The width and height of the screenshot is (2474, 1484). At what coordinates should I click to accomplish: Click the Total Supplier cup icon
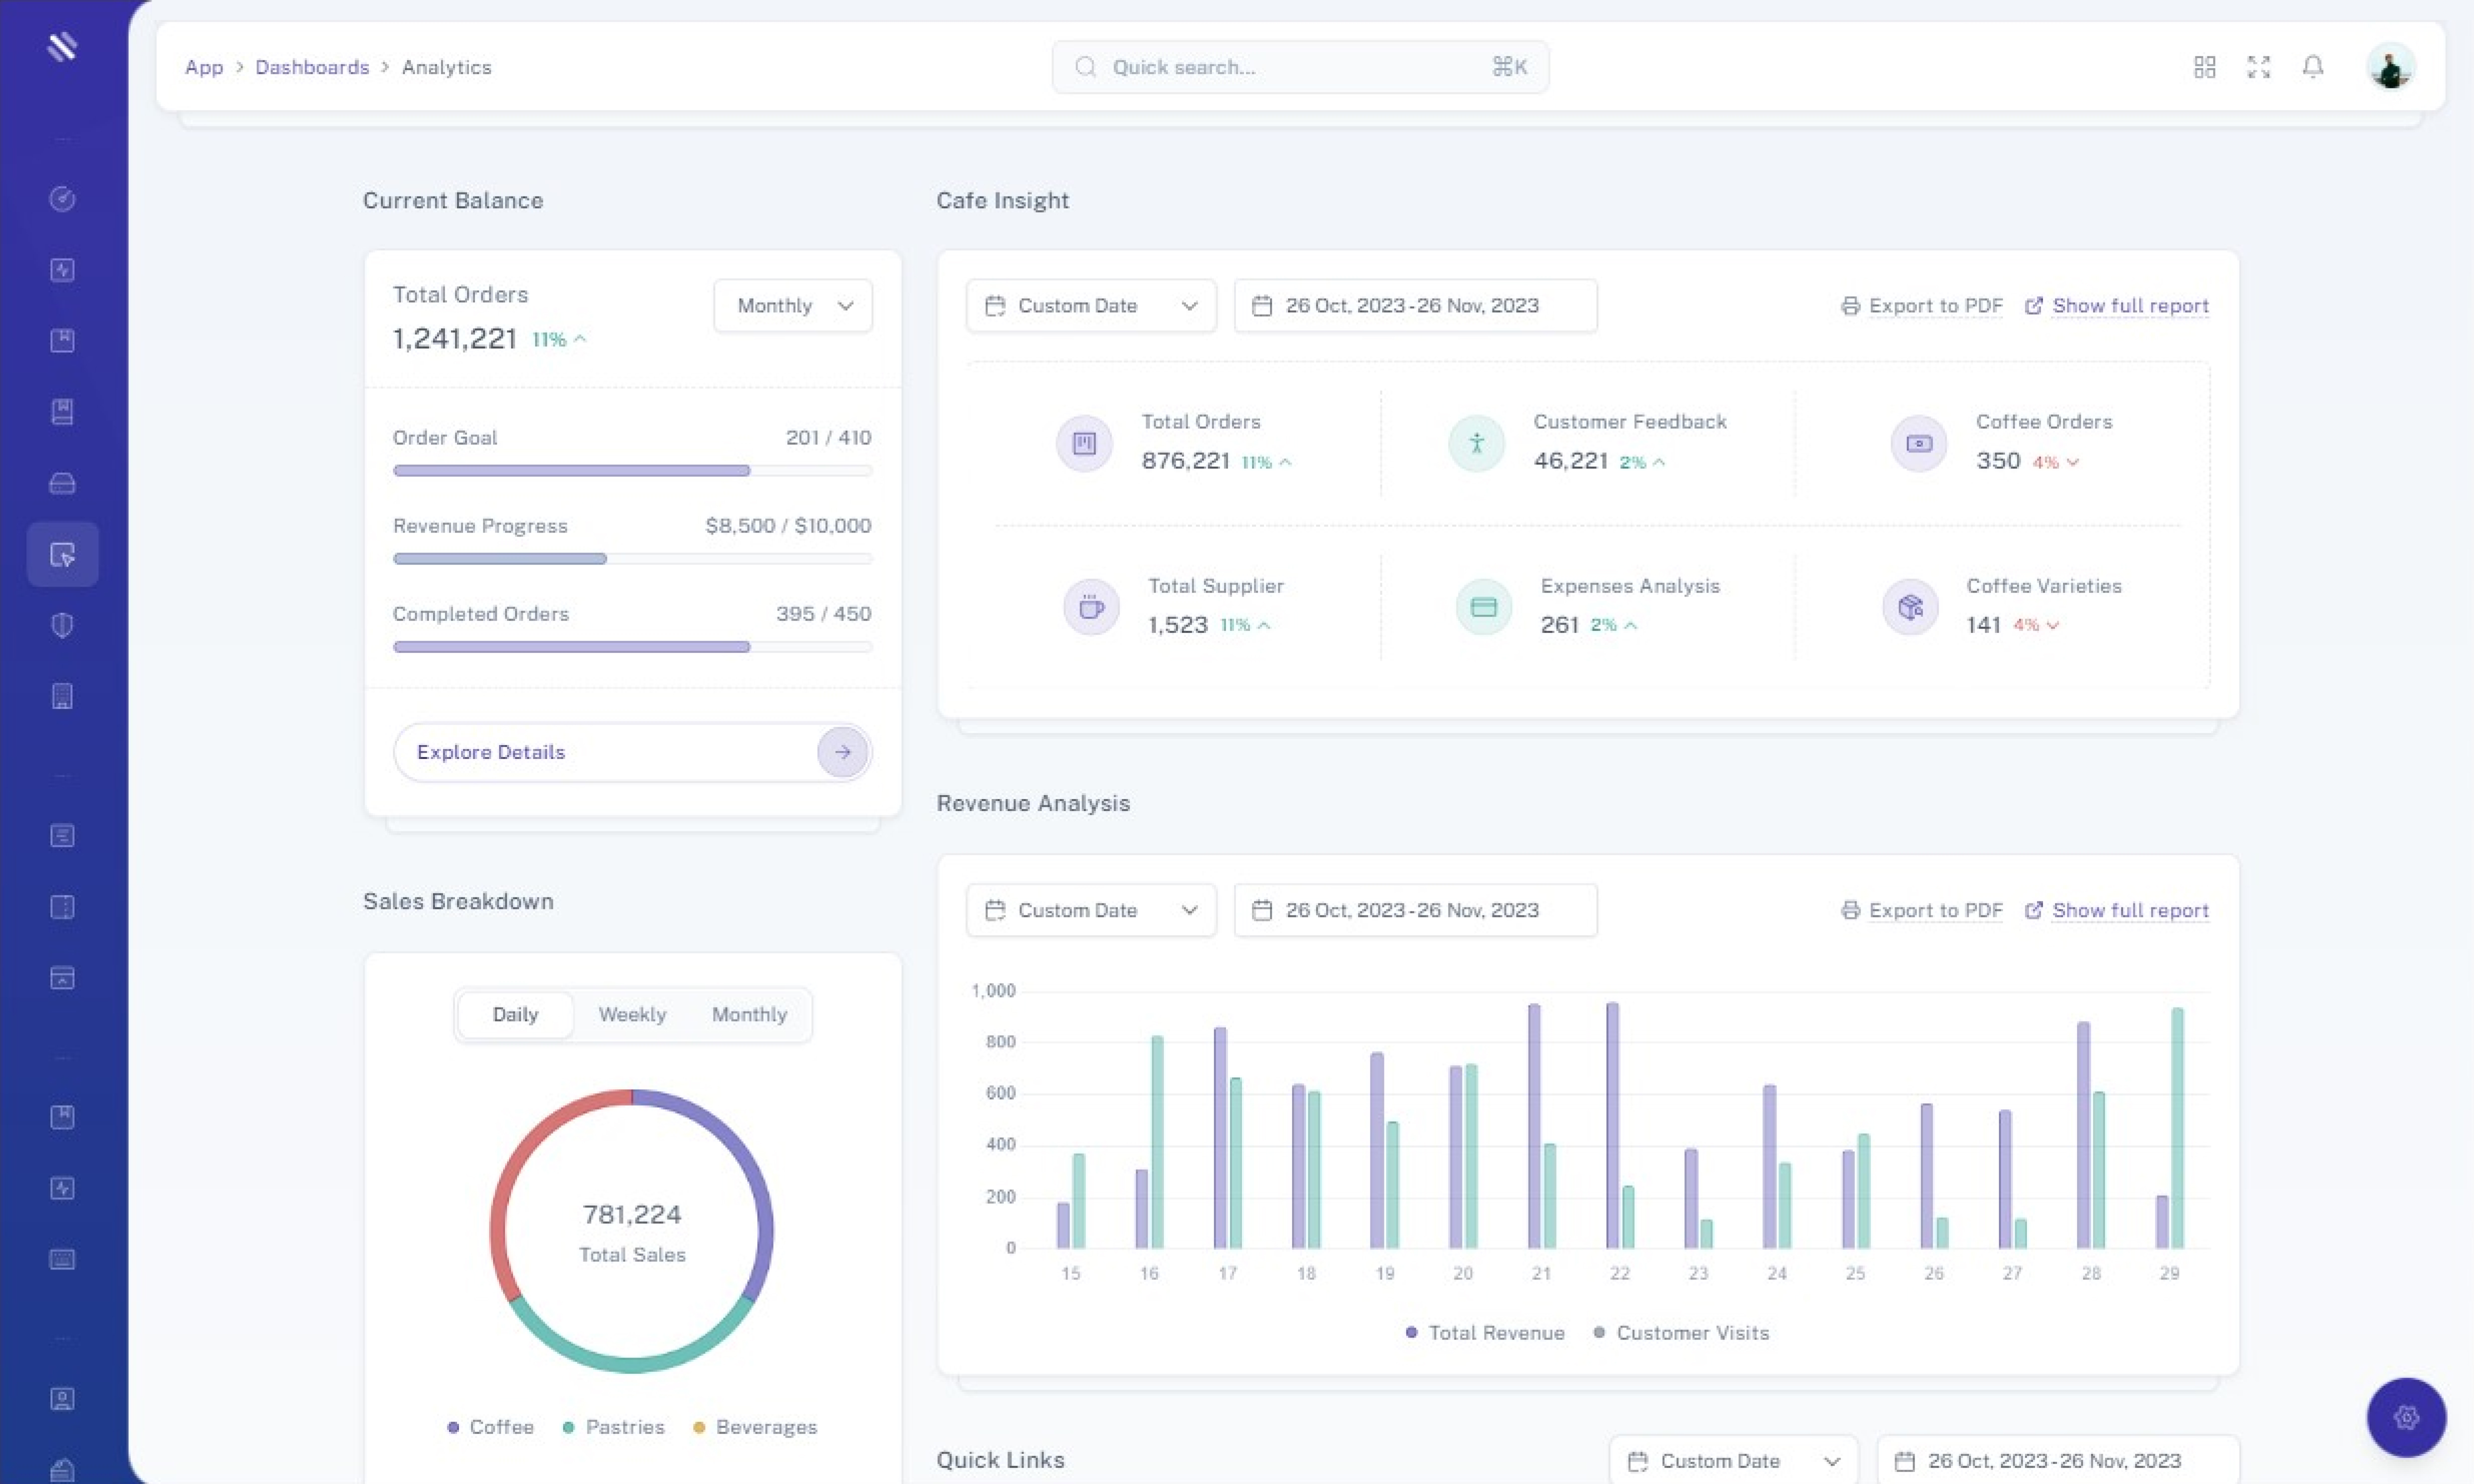1091,607
